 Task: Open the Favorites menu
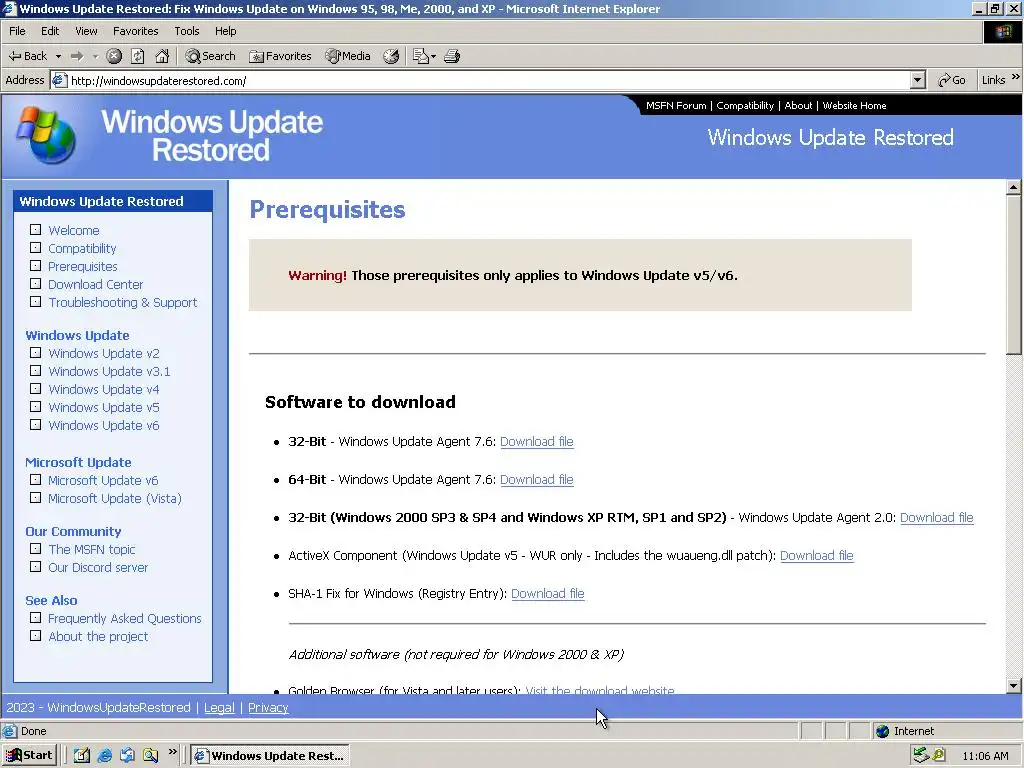[x=135, y=31]
